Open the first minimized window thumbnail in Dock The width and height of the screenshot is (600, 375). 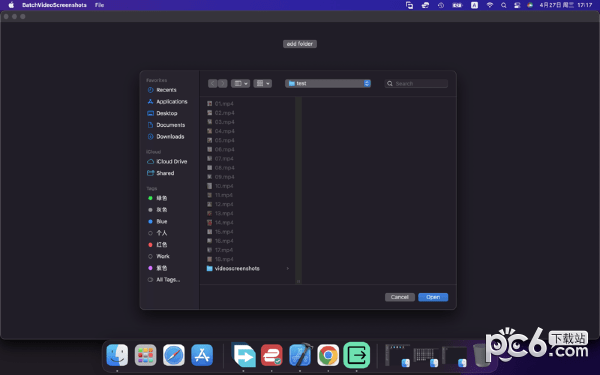point(398,355)
